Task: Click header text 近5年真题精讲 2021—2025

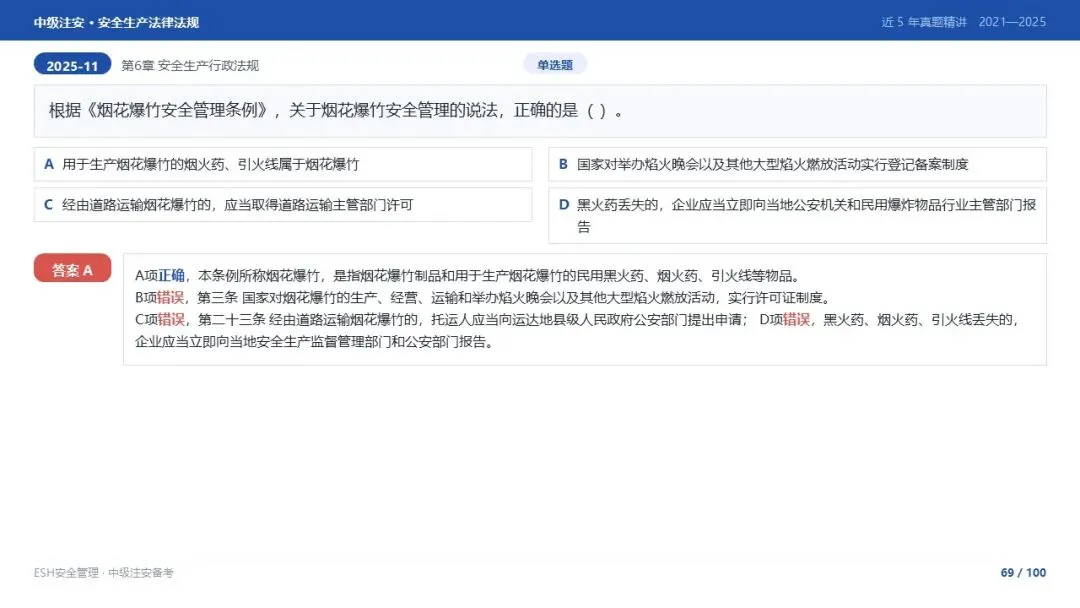Action: click(964, 22)
